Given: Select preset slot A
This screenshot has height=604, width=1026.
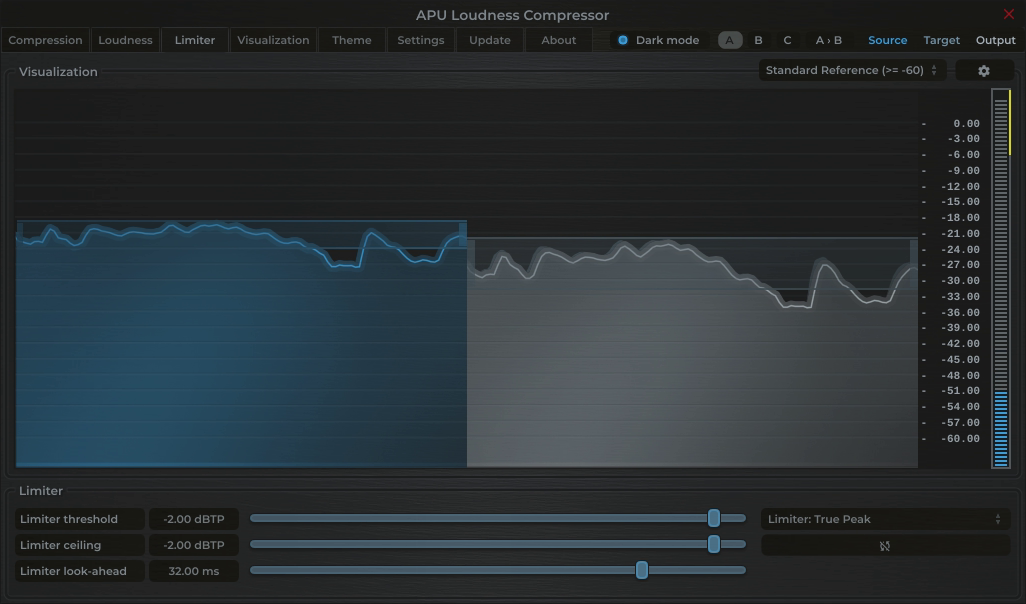Looking at the screenshot, I should coord(729,40).
